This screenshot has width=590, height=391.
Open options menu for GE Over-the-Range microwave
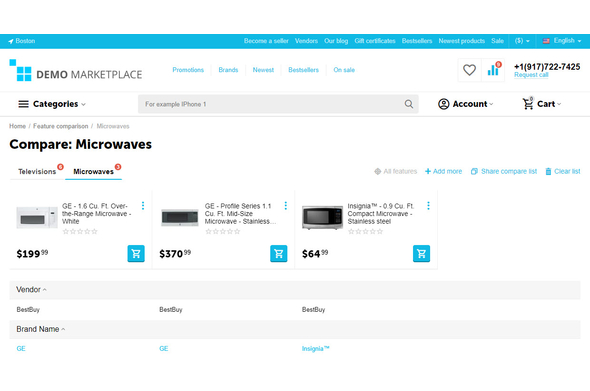tap(143, 205)
